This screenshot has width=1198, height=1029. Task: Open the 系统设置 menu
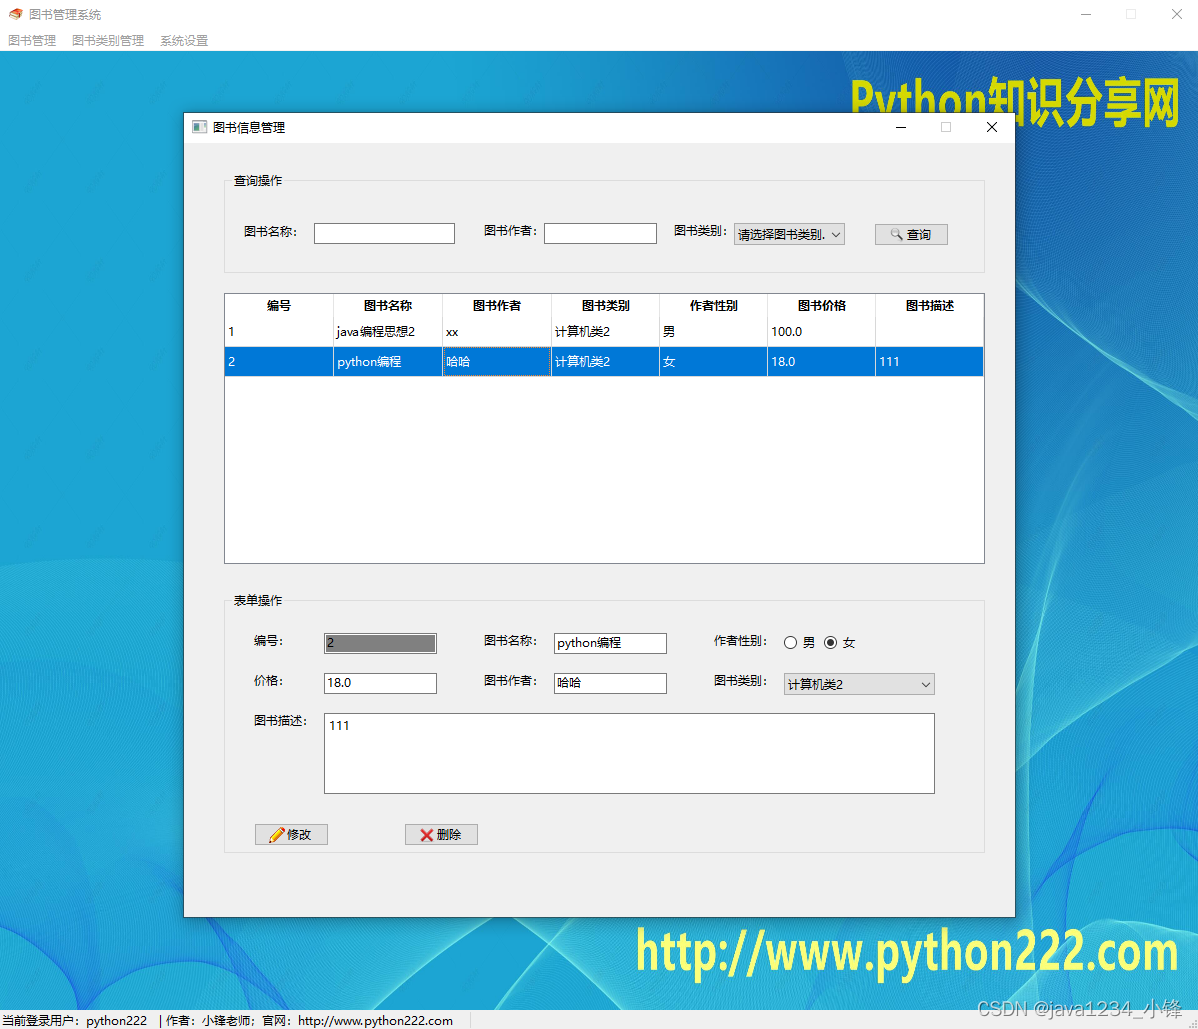[184, 40]
